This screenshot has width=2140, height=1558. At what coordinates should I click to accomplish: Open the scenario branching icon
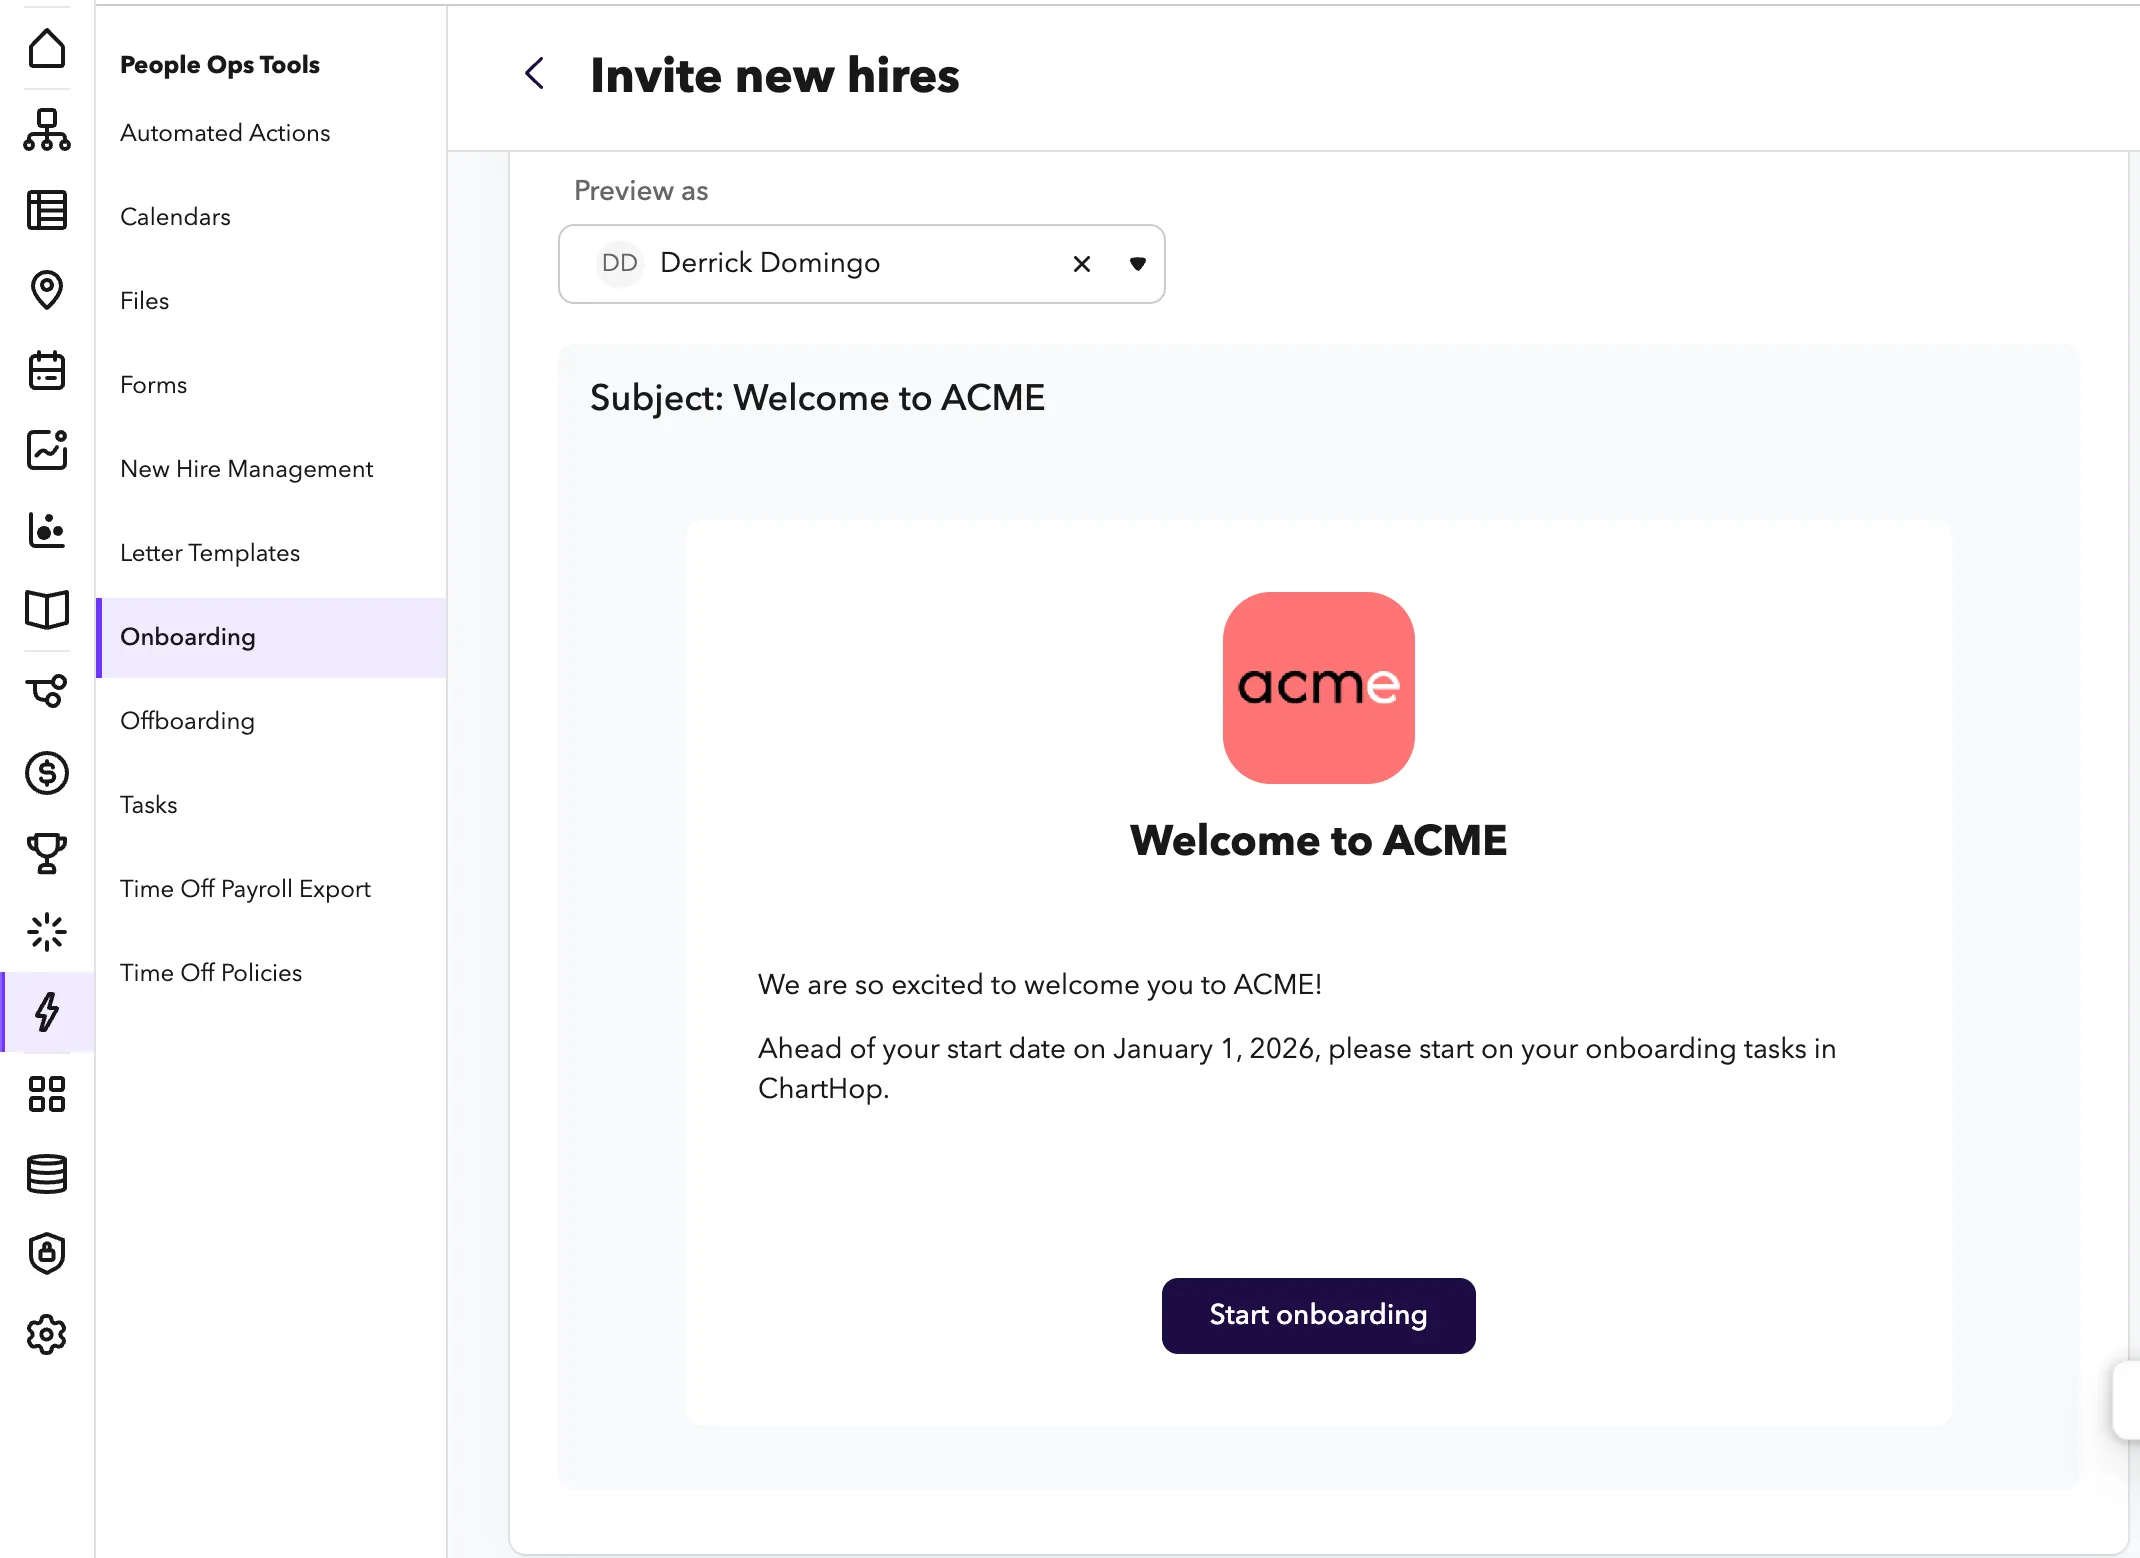pos(47,691)
